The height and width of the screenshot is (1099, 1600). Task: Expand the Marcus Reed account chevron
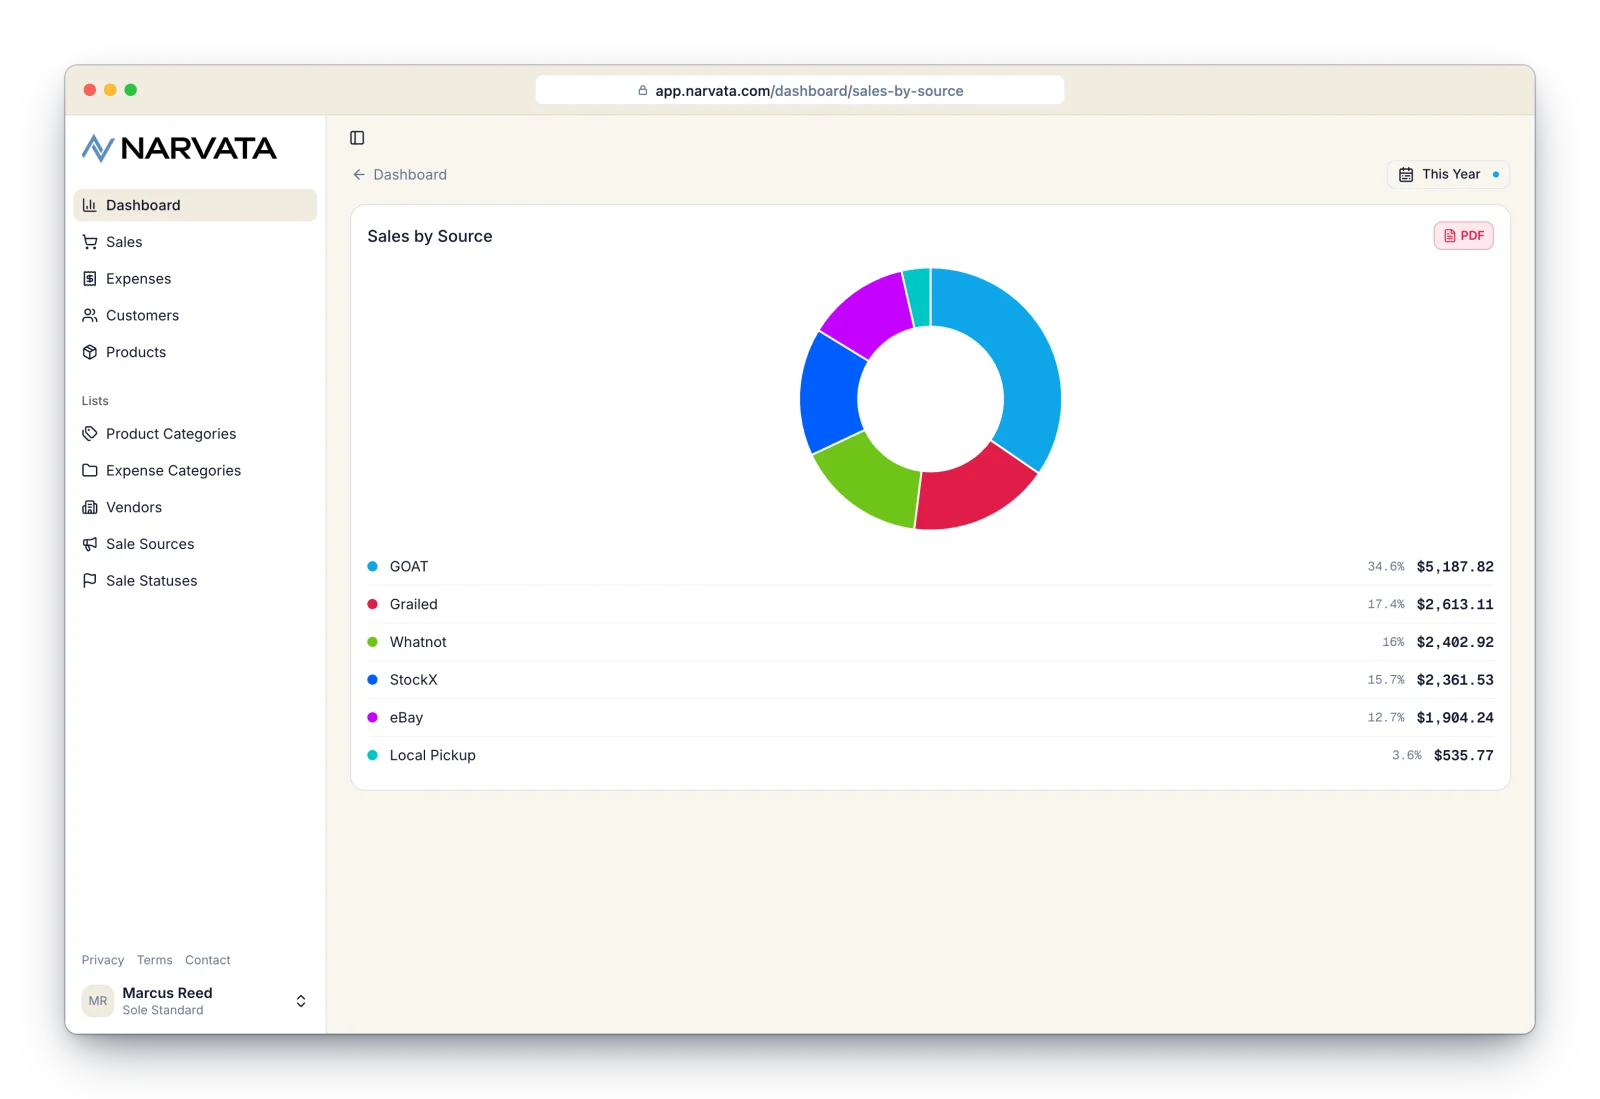pyautogui.click(x=301, y=1001)
